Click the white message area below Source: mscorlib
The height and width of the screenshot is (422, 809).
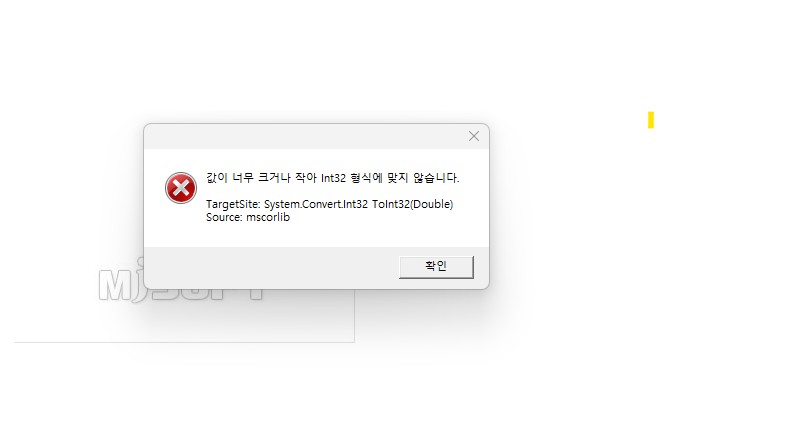point(316,235)
